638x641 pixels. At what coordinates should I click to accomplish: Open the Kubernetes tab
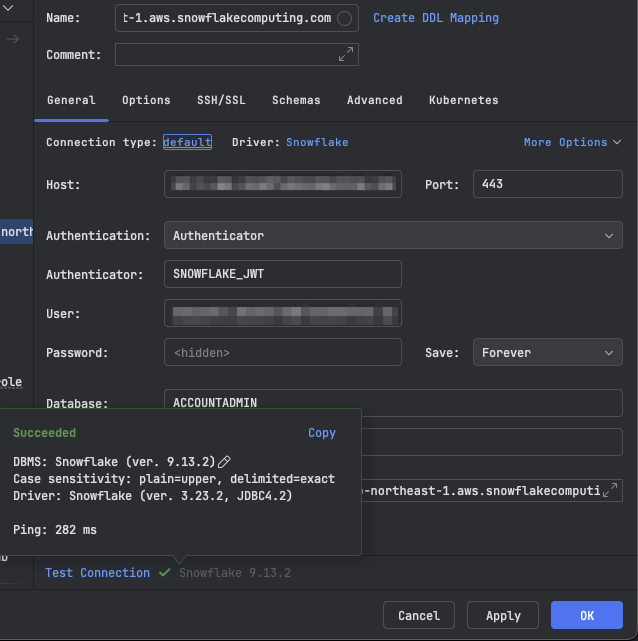(463, 100)
